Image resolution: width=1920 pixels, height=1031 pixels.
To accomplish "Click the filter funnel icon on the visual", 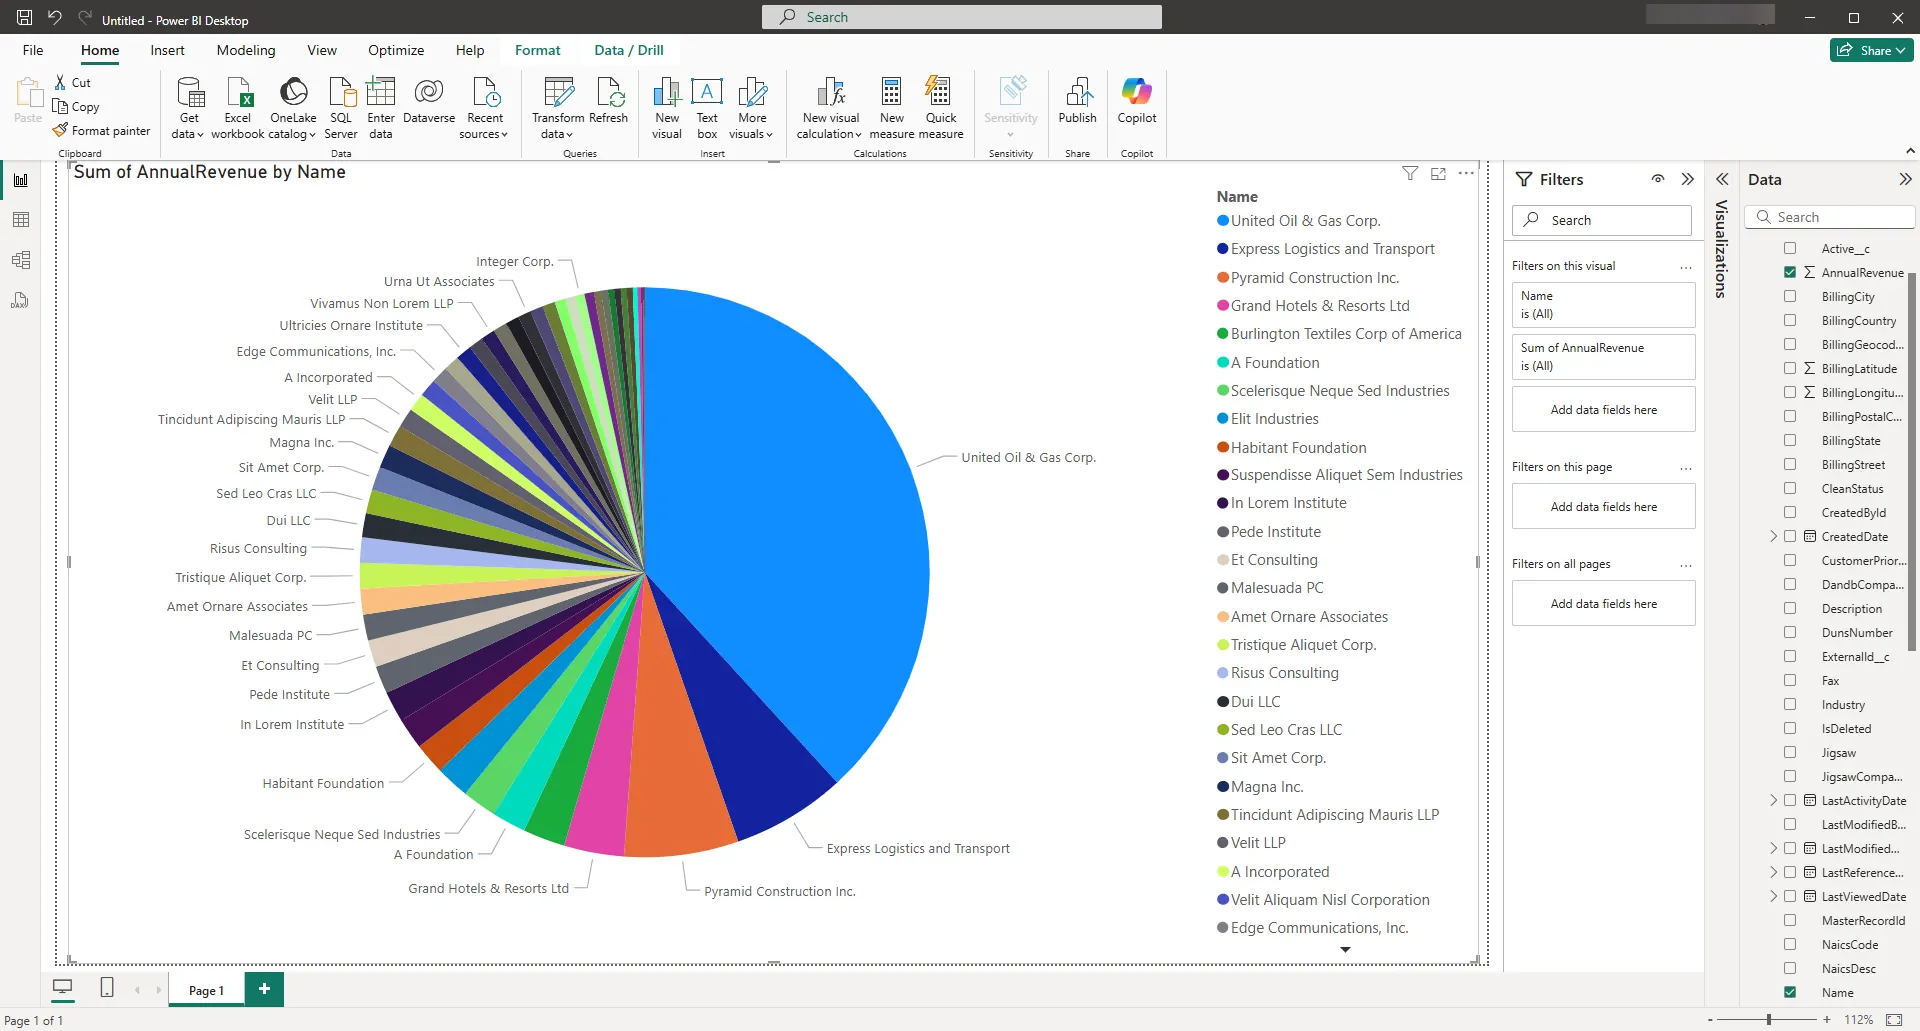I will (1410, 174).
